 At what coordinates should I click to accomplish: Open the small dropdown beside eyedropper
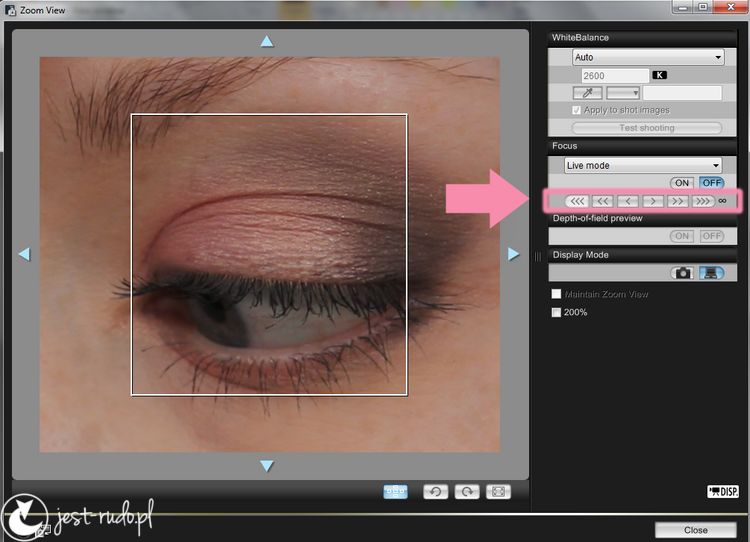point(623,93)
